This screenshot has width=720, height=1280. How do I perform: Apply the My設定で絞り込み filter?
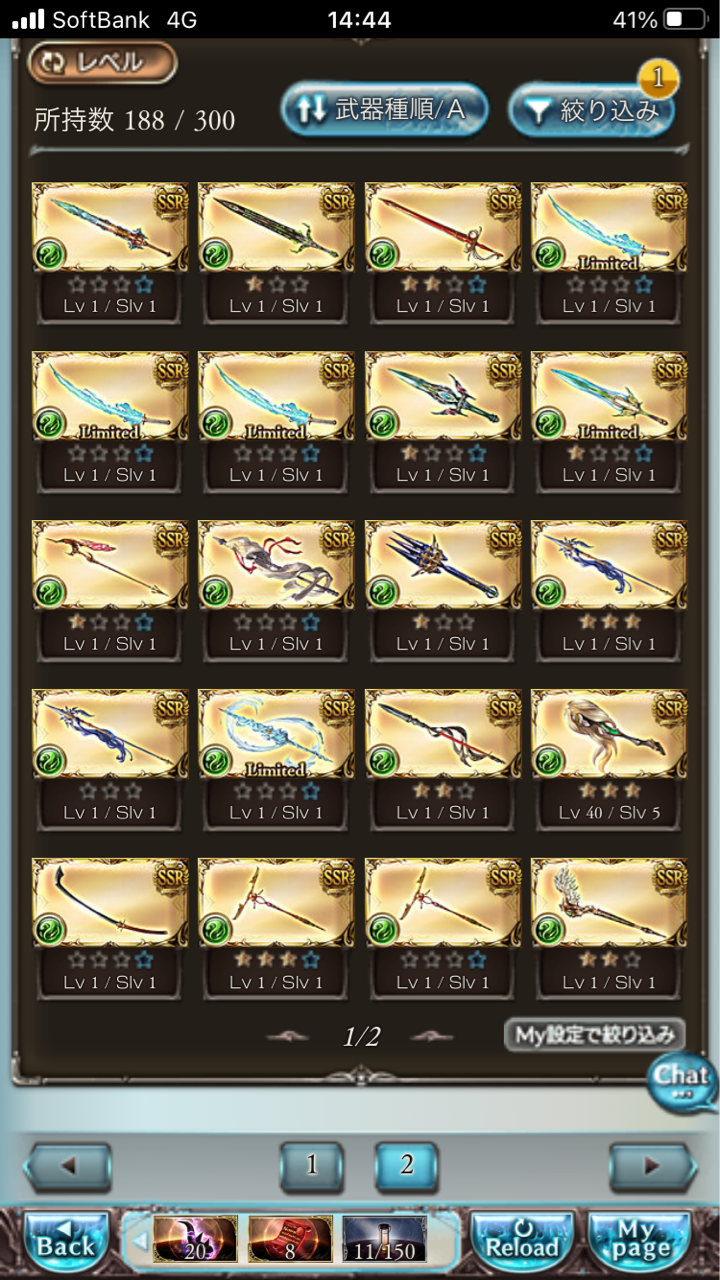coord(595,1034)
